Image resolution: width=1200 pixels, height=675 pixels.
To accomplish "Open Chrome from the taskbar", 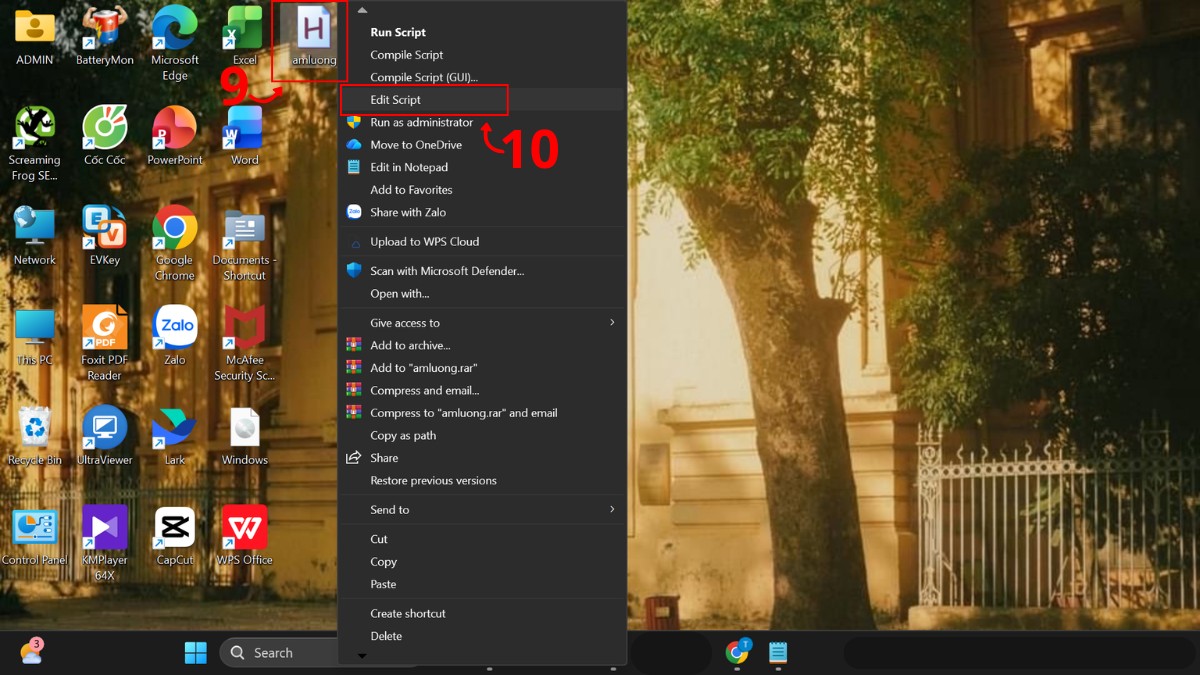I will click(x=738, y=652).
